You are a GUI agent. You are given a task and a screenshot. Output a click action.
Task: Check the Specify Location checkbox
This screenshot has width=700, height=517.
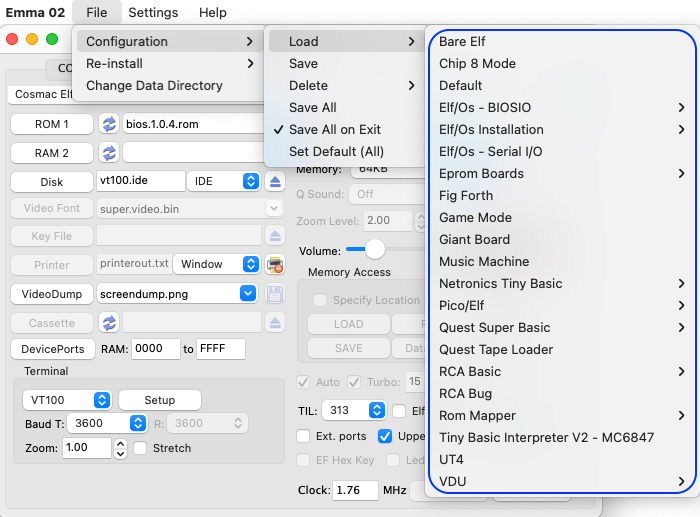tap(320, 300)
